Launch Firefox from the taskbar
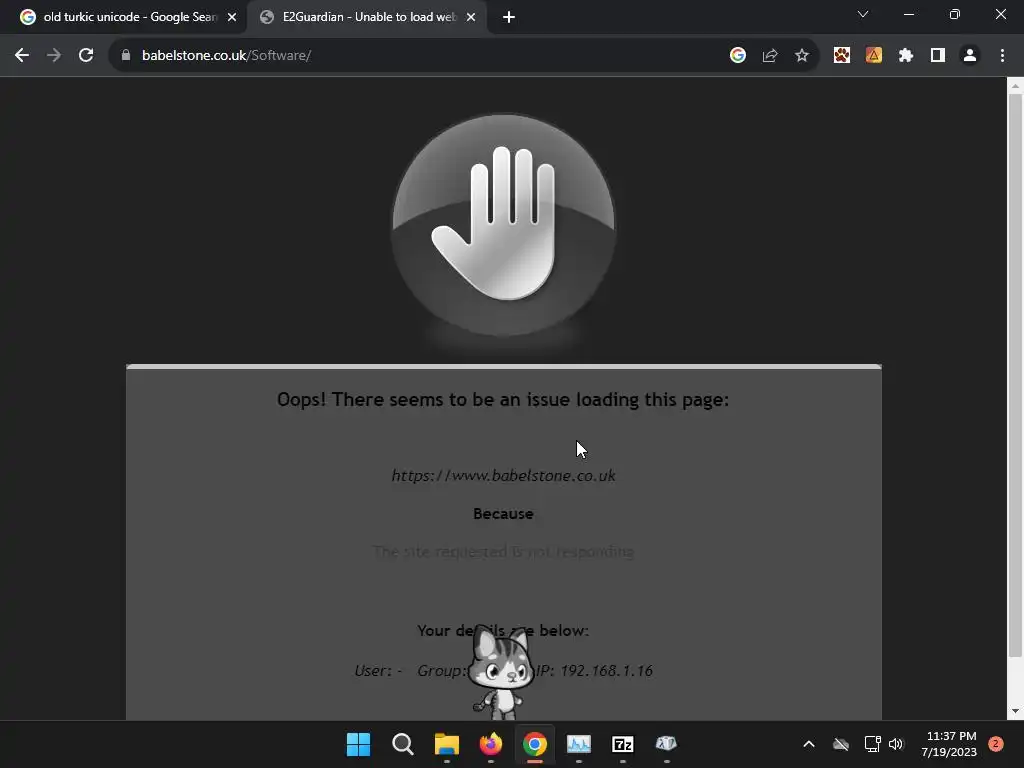This screenshot has width=1024, height=768. [x=490, y=744]
